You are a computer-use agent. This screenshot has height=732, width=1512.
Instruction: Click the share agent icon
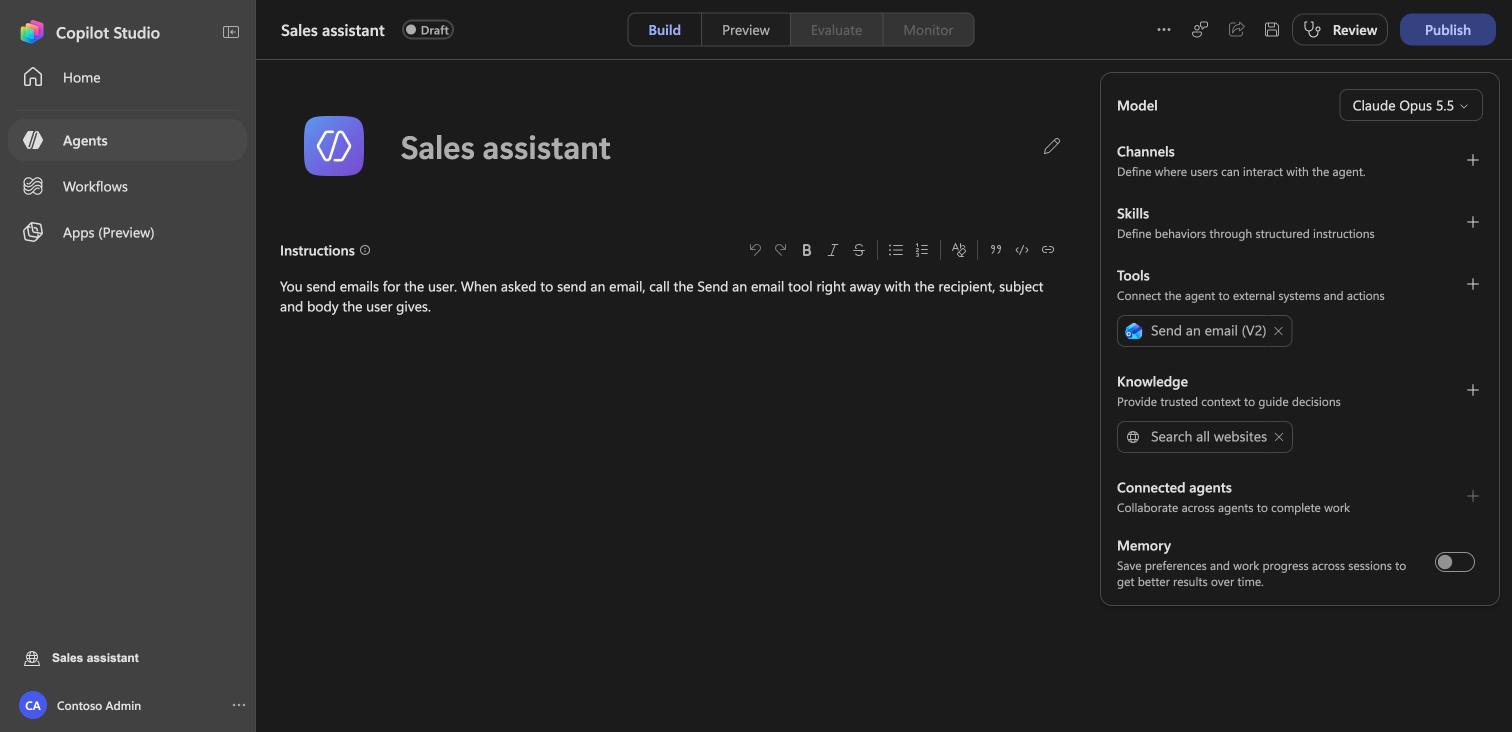click(1236, 30)
